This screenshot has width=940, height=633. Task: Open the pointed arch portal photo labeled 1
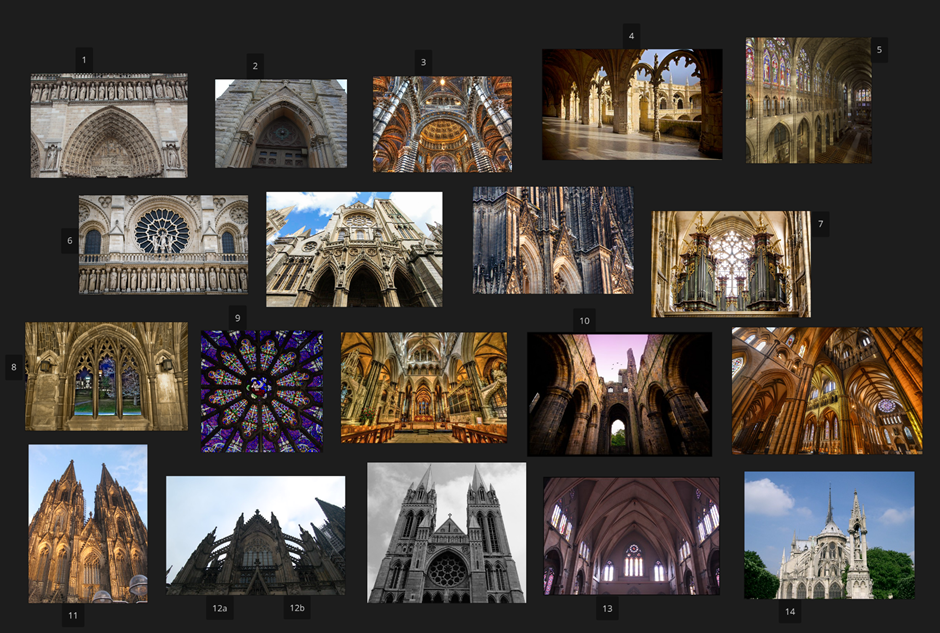coord(109,125)
